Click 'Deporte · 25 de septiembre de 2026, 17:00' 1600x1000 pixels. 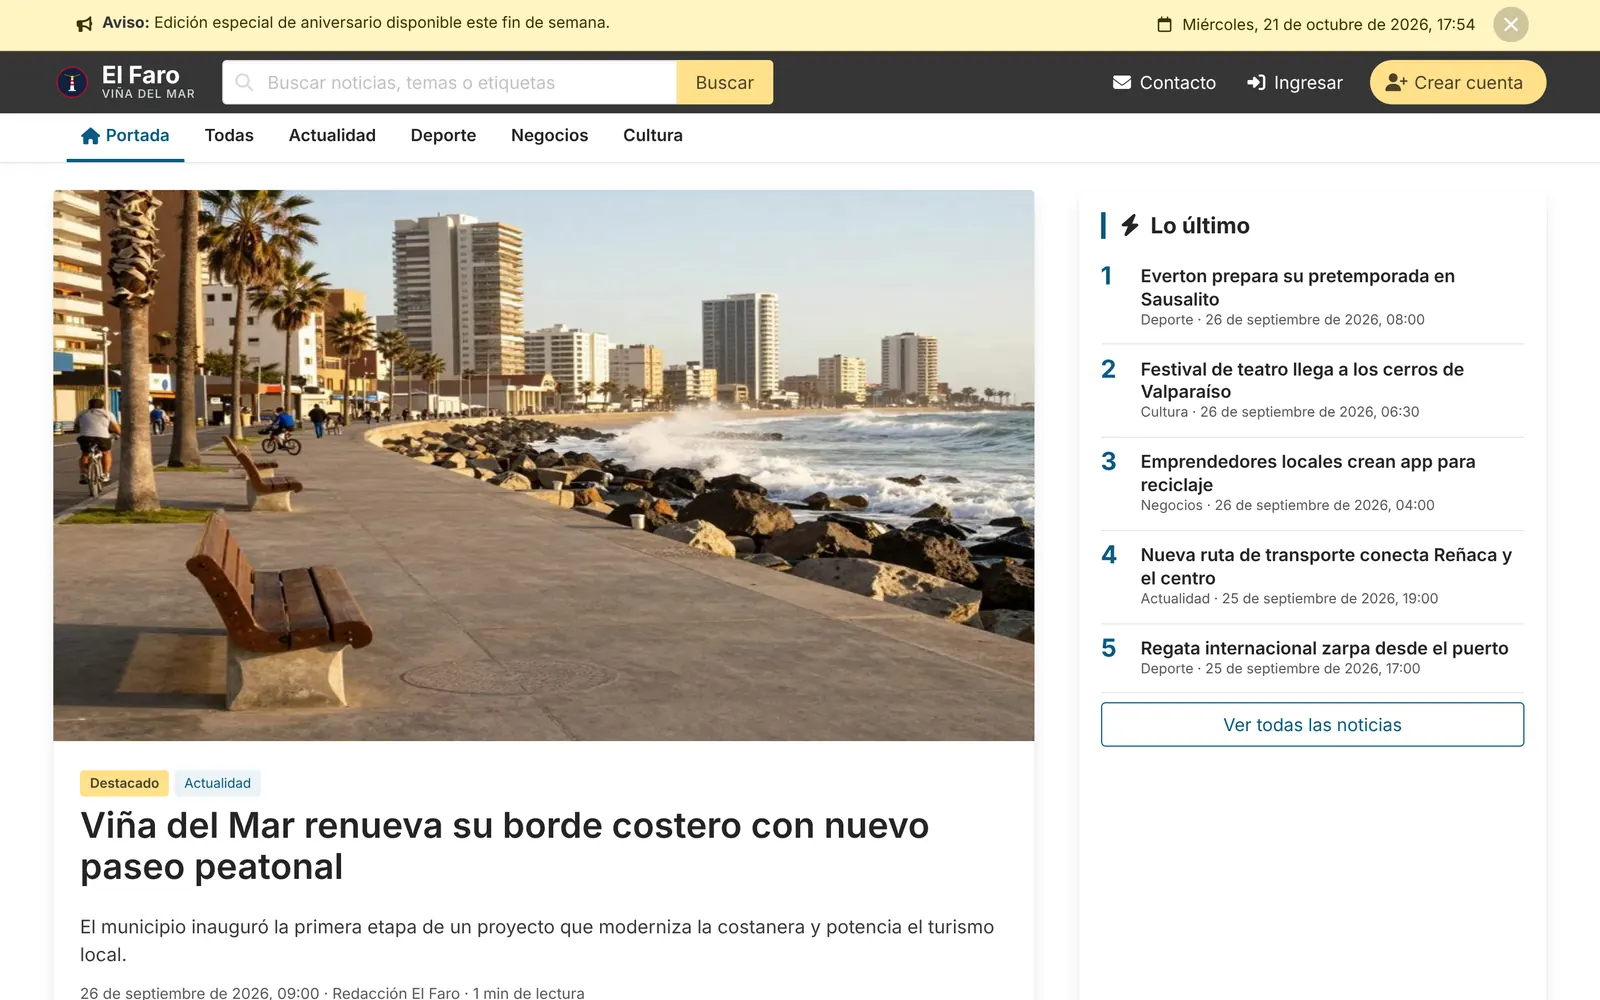tap(1280, 668)
